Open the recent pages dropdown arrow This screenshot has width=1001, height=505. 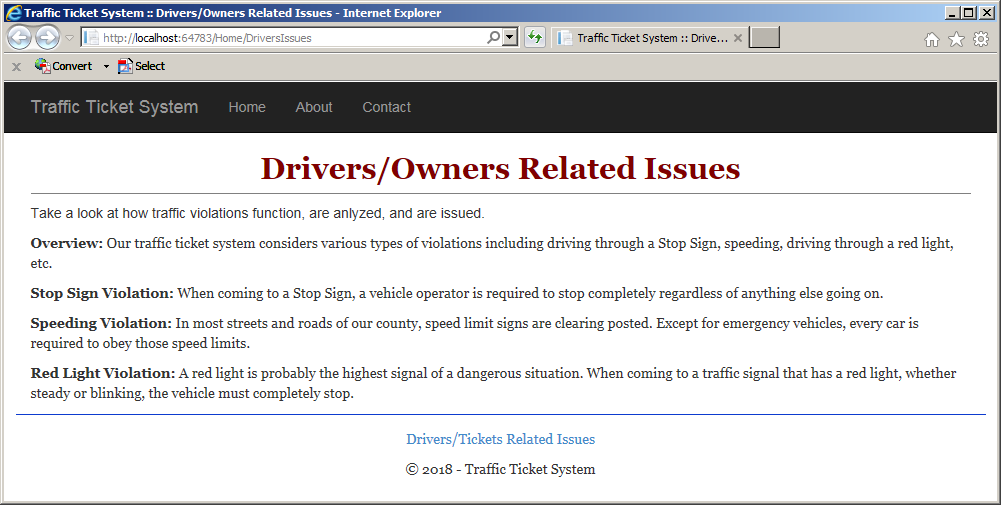point(70,38)
